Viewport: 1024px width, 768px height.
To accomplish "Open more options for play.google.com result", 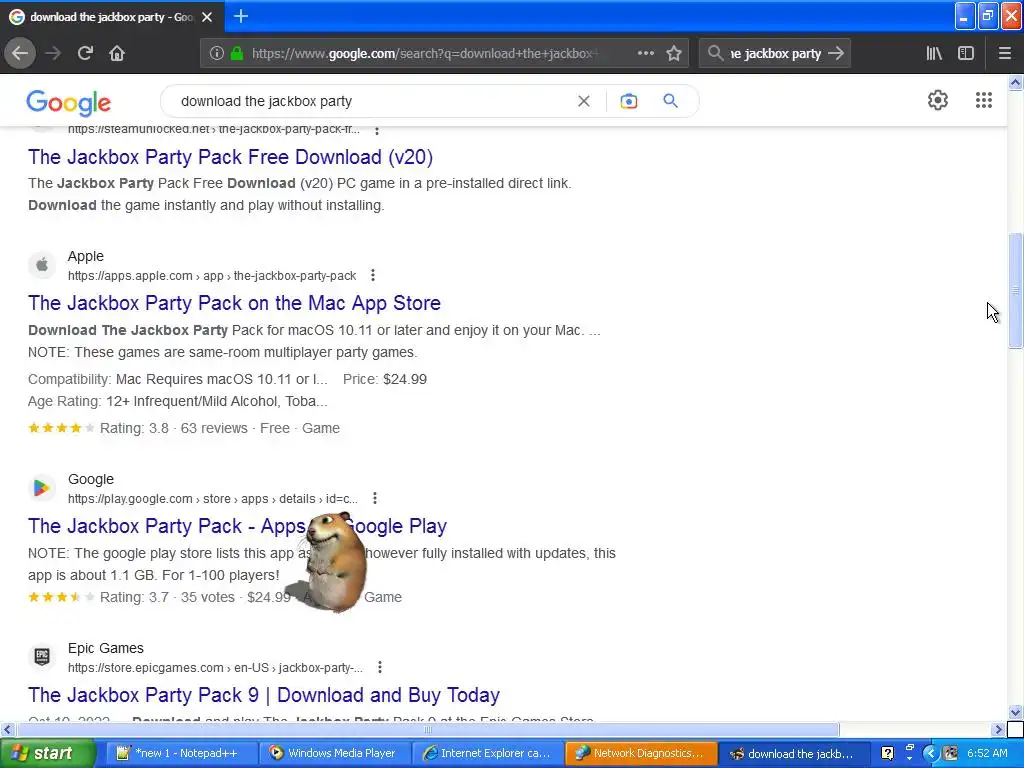I will [x=375, y=498].
